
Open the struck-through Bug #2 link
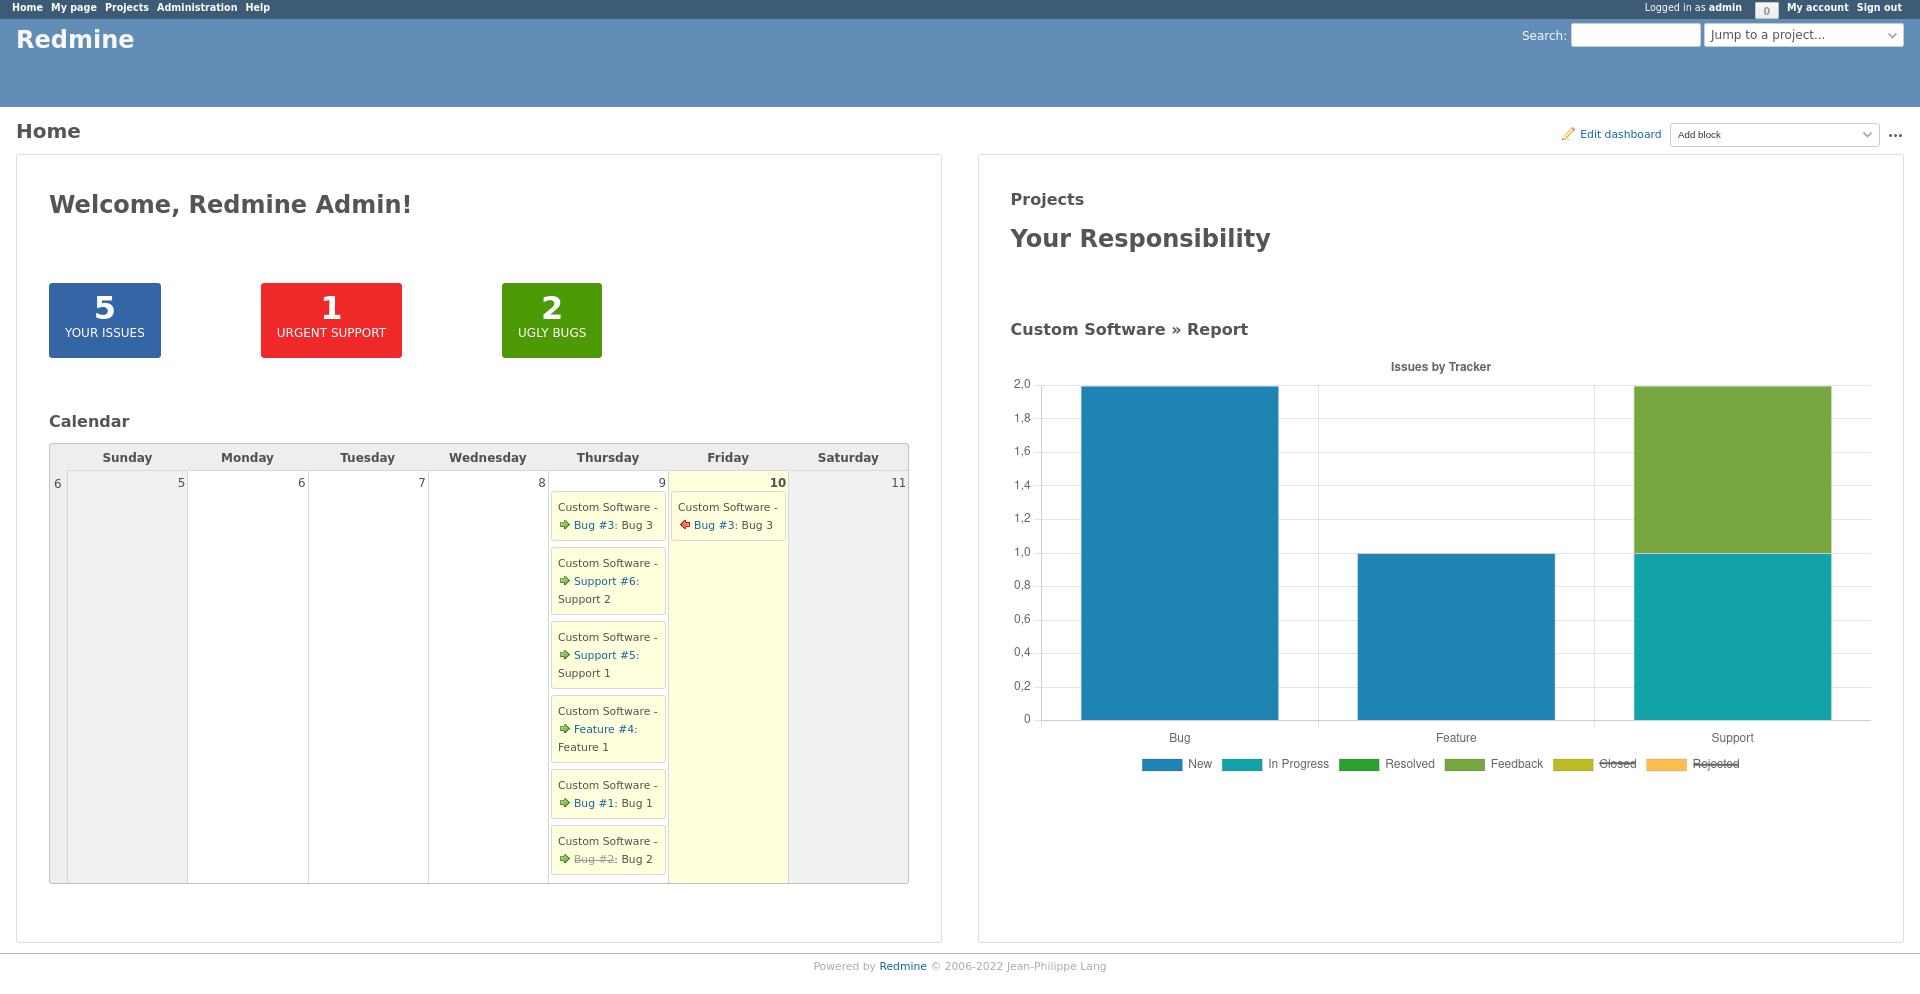tap(595, 859)
